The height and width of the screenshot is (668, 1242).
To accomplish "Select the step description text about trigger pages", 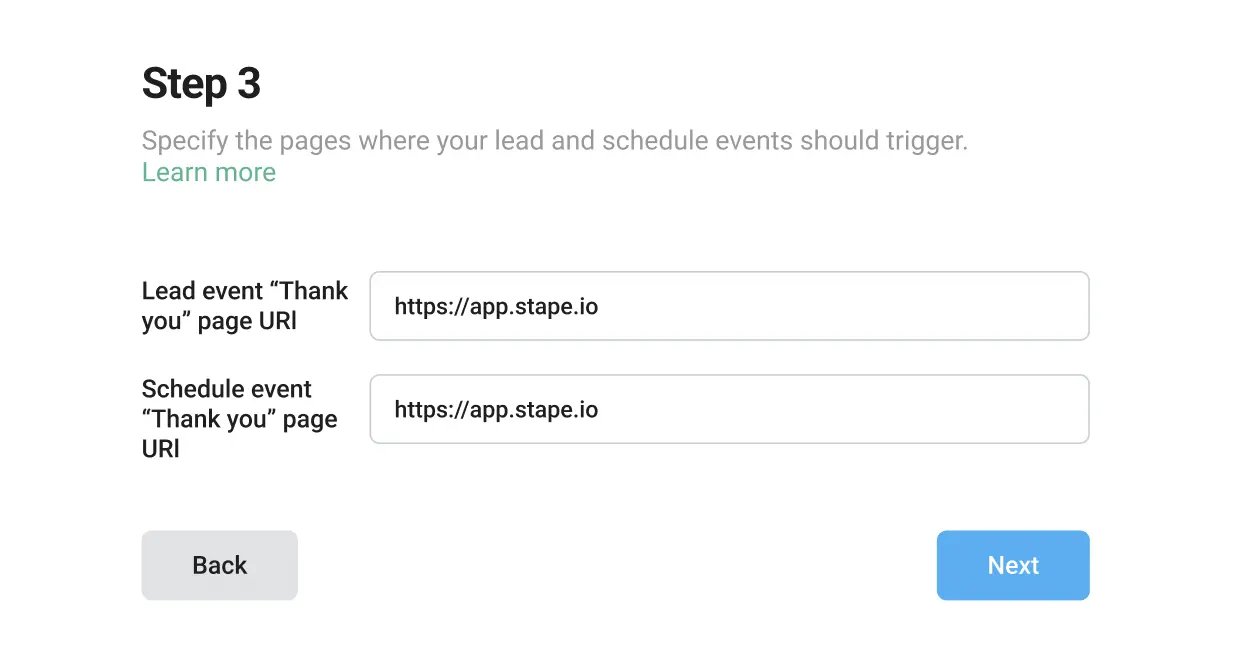I will (554, 140).
